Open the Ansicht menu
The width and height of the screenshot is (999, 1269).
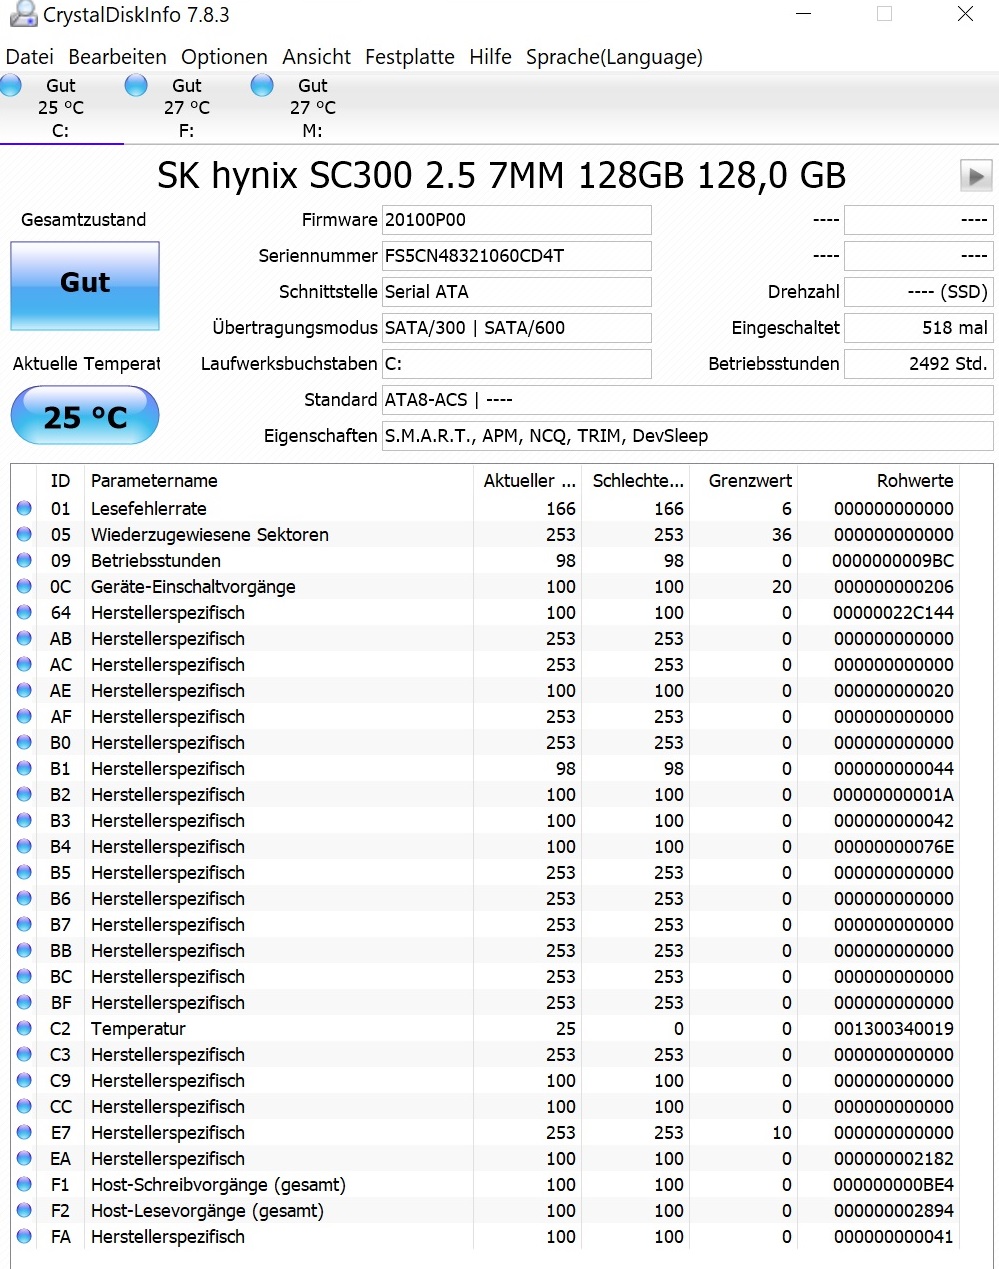coord(316,57)
